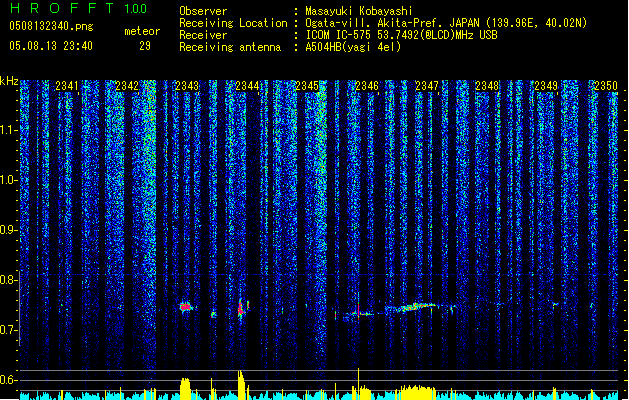Click the meteor count value 29
This screenshot has width=629, height=400.
tap(145, 46)
